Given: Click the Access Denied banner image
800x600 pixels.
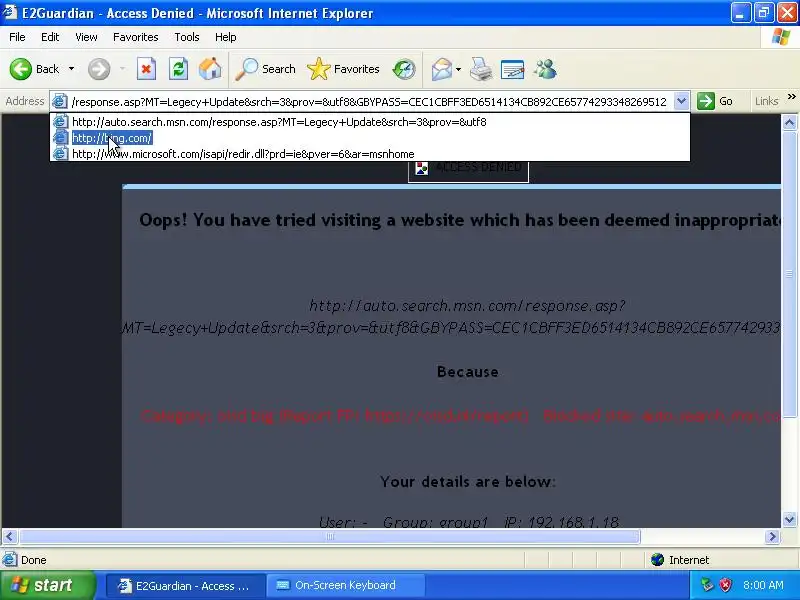Looking at the screenshot, I should (x=468, y=171).
